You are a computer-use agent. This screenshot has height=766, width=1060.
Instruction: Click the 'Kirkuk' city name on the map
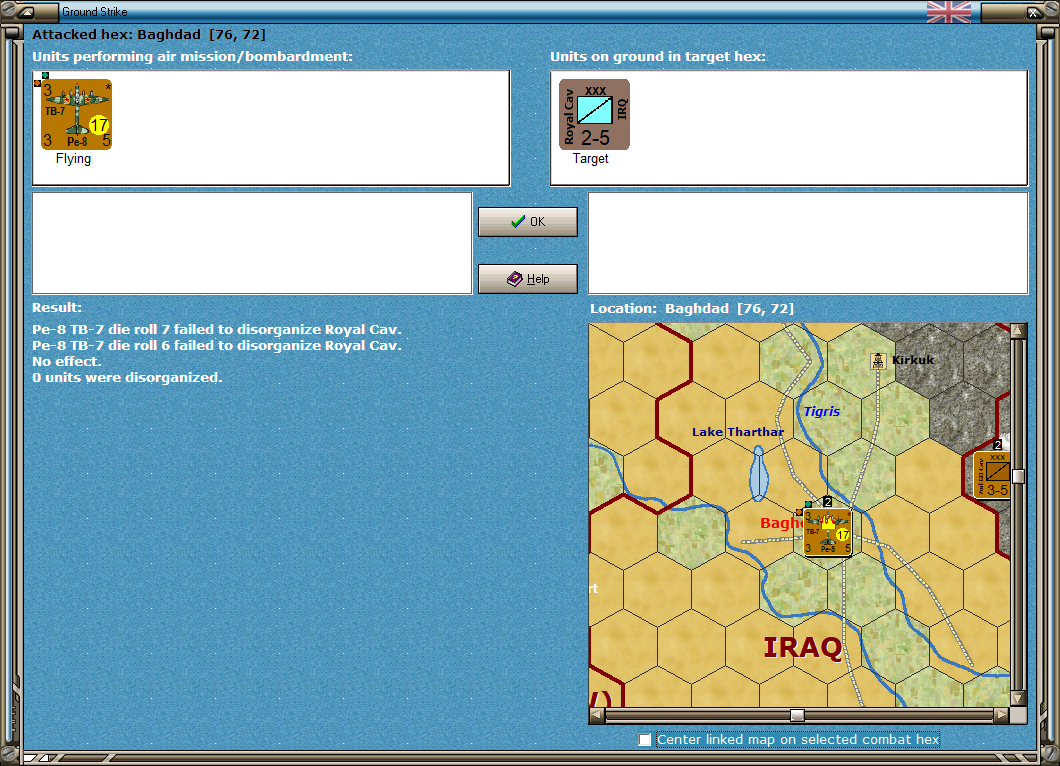[913, 360]
